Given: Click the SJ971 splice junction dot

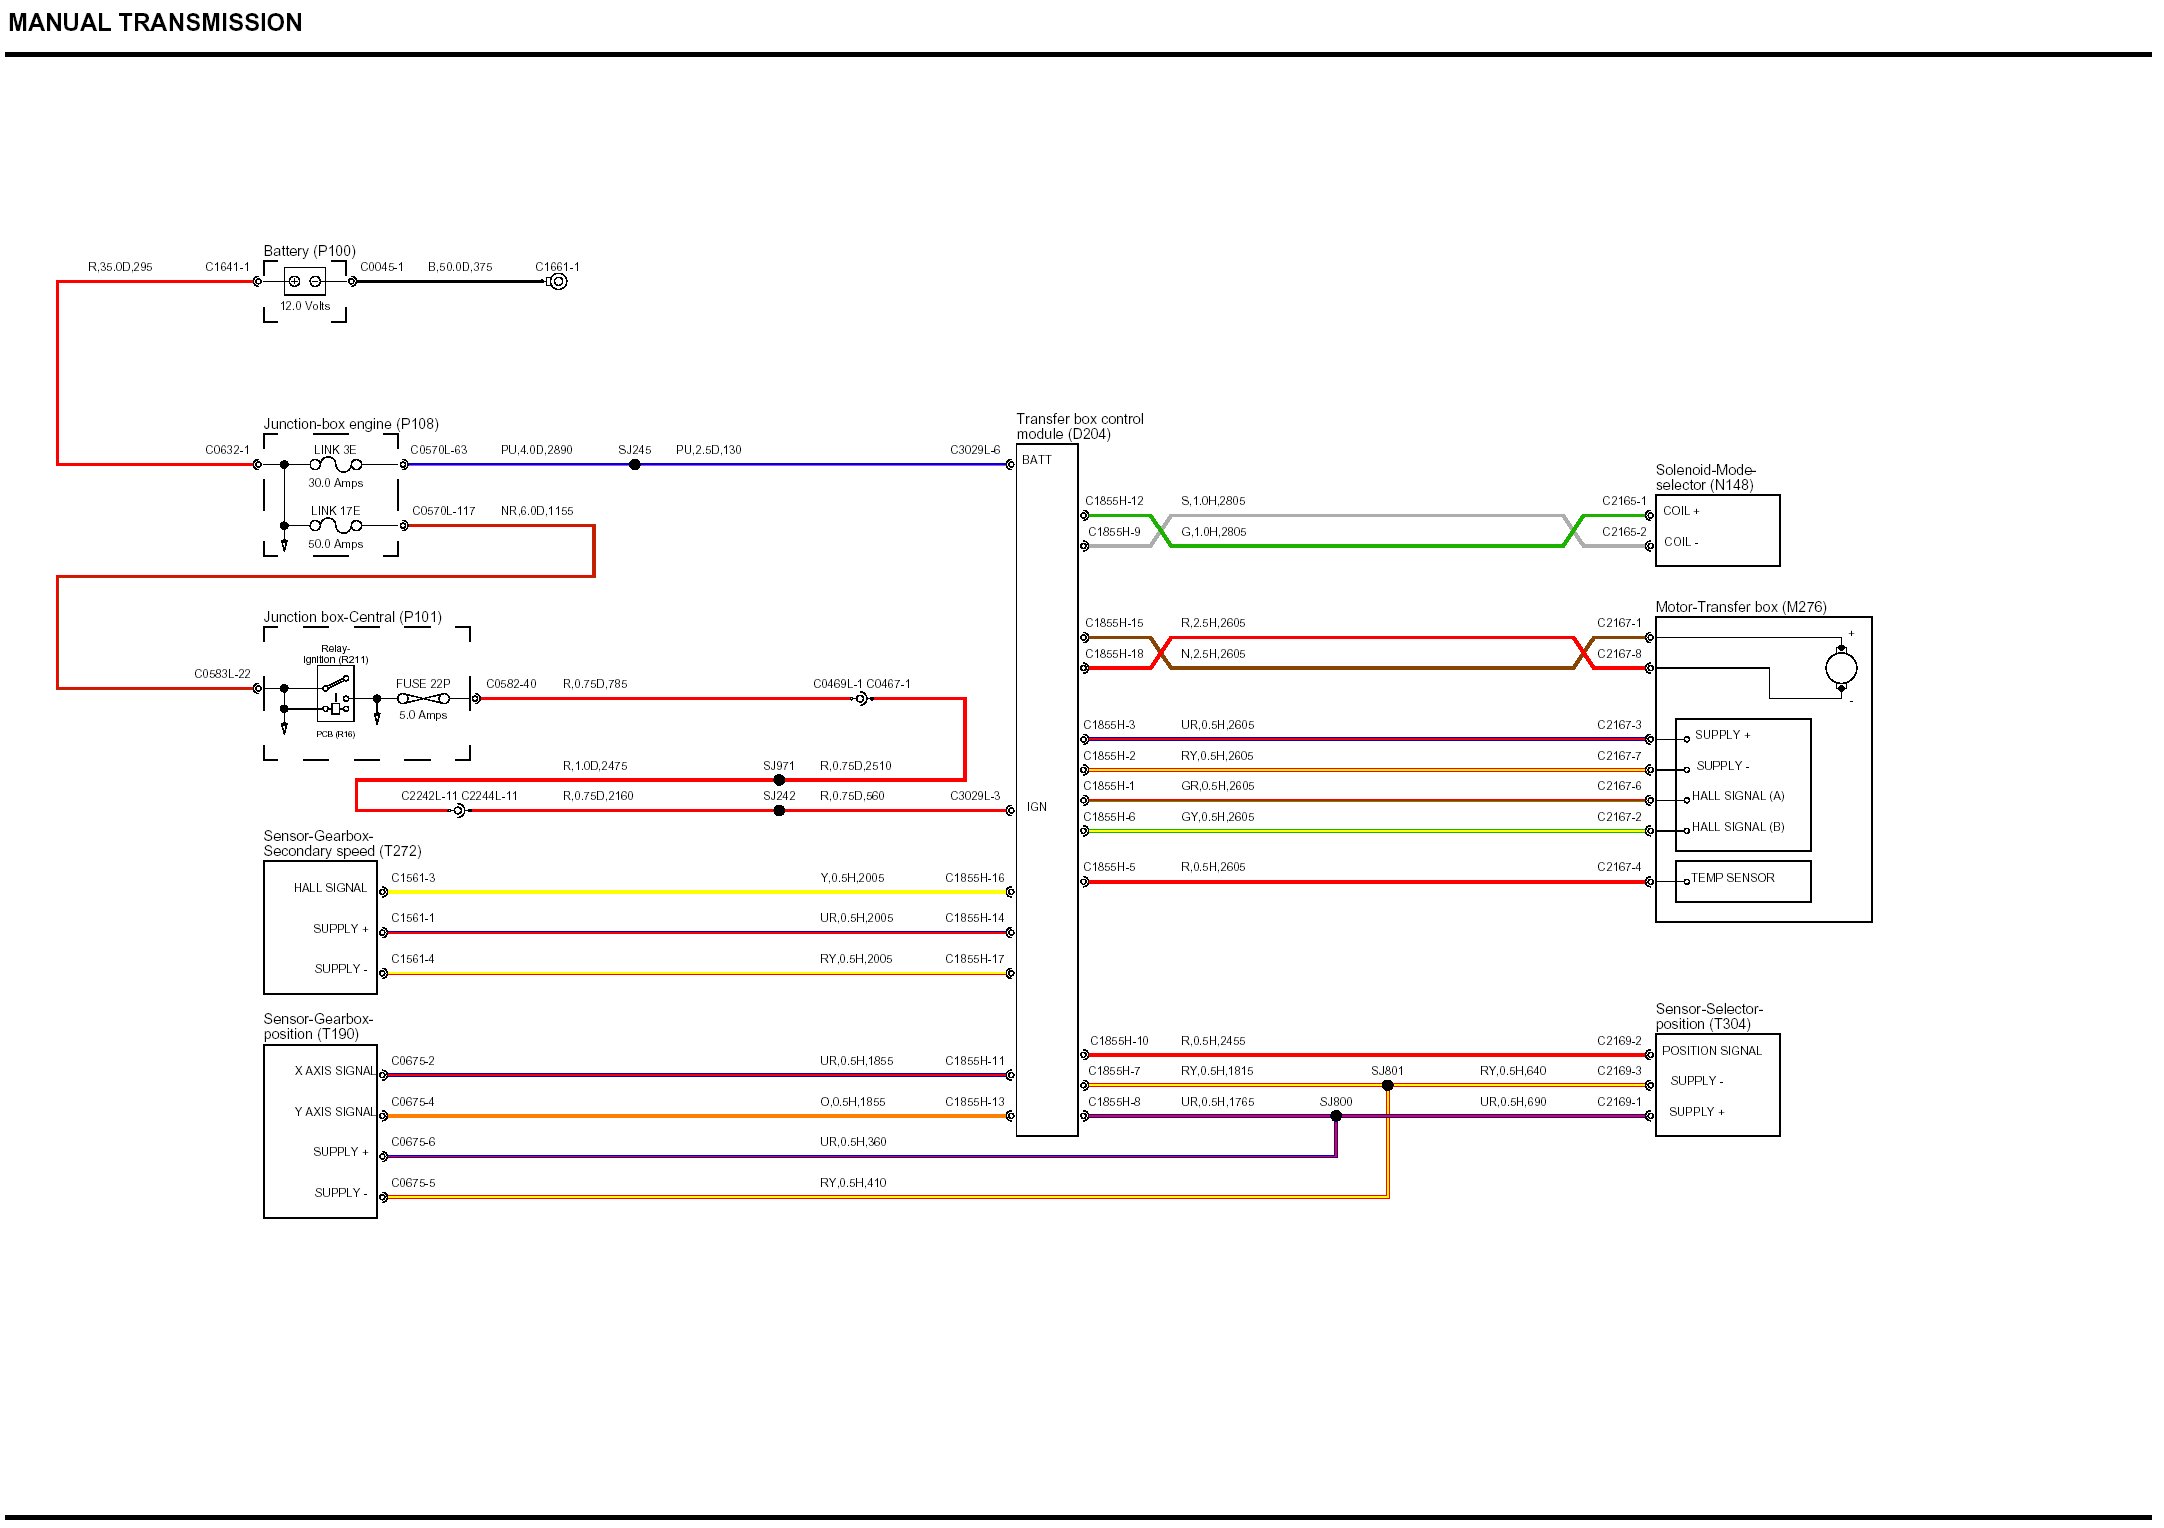Looking at the screenshot, I should point(779,780).
